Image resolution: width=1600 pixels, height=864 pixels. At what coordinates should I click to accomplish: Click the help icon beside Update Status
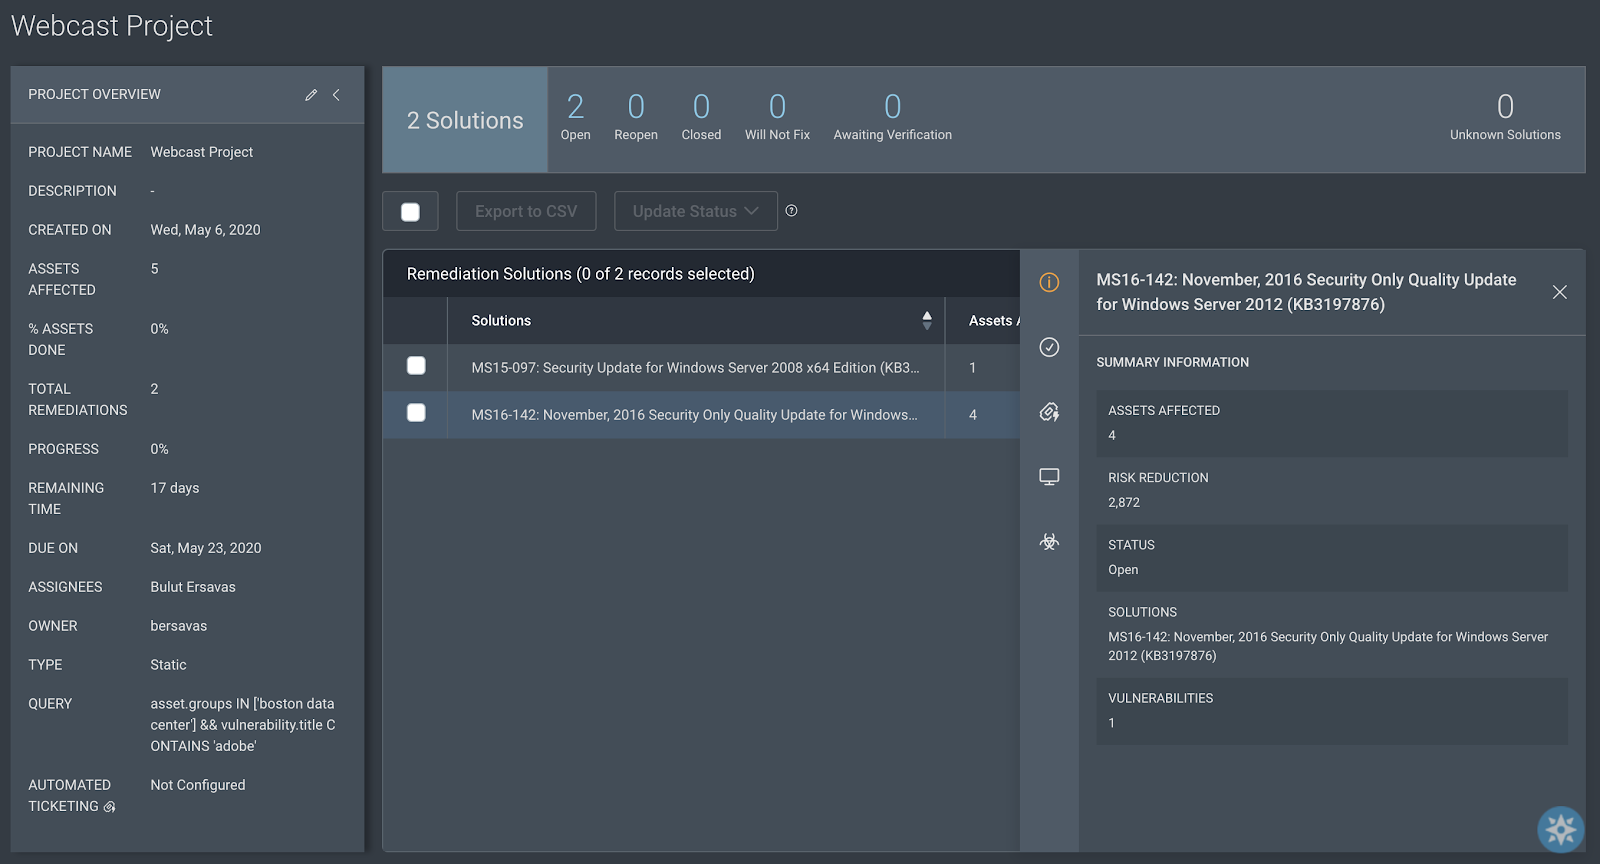pos(792,211)
